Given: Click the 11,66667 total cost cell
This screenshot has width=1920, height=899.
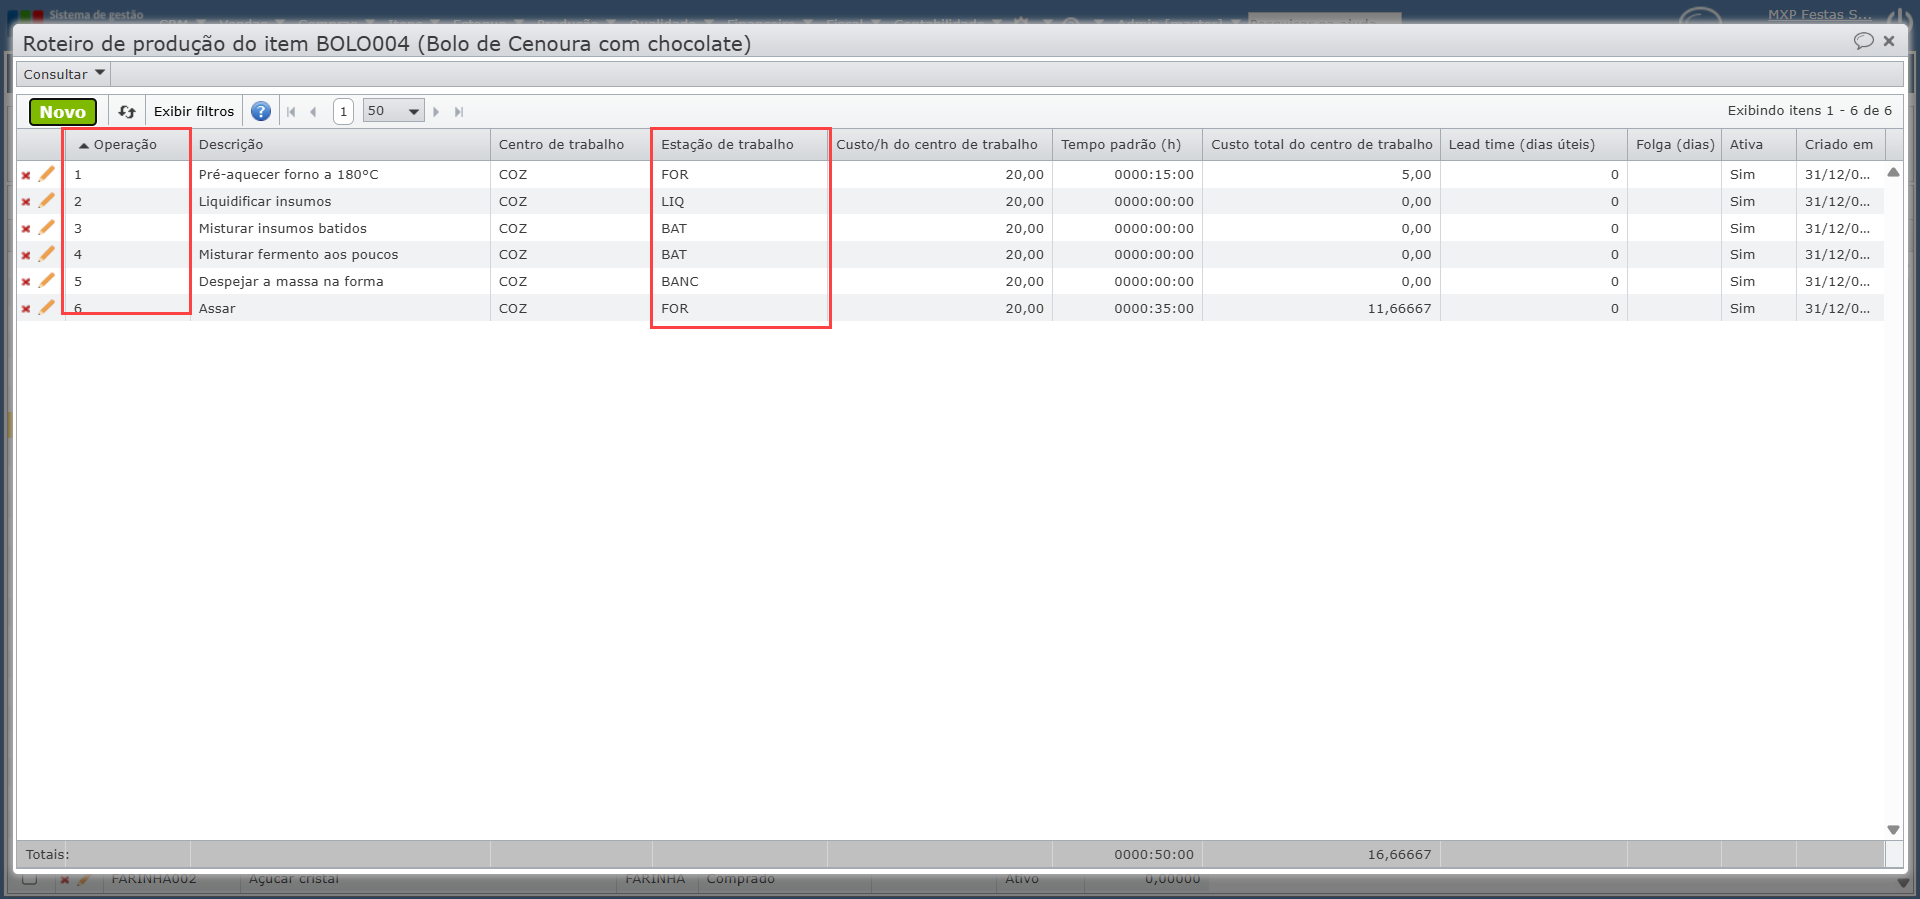Looking at the screenshot, I should coord(1321,309).
